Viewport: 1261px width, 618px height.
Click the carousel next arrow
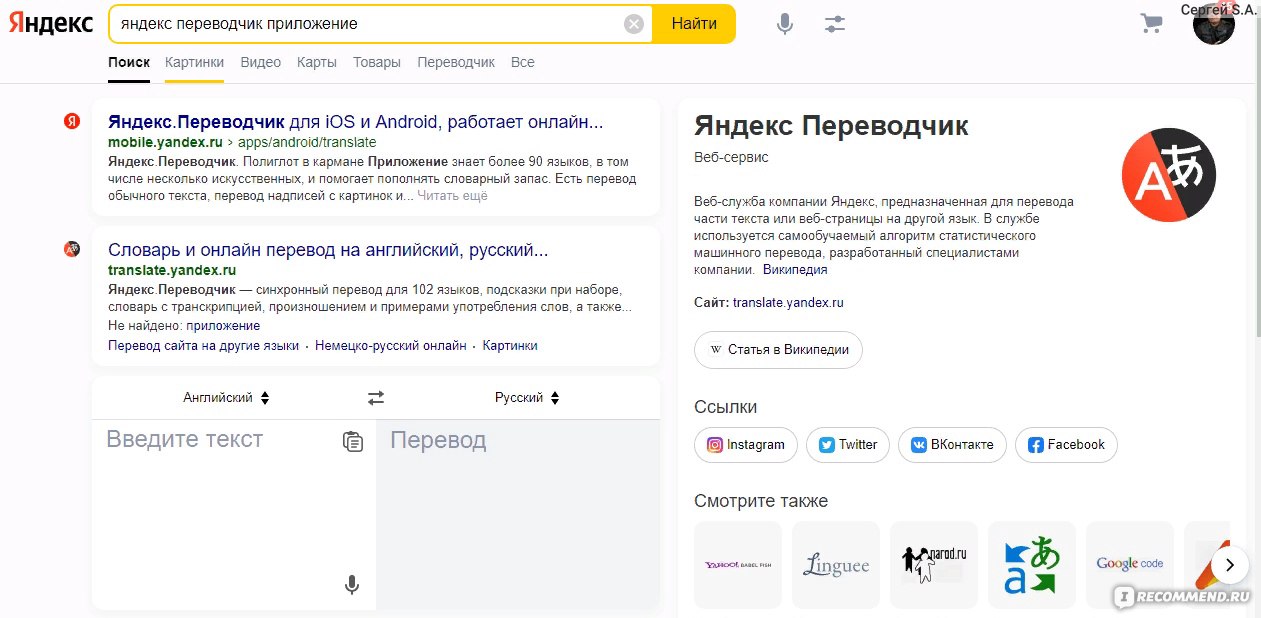(1230, 565)
